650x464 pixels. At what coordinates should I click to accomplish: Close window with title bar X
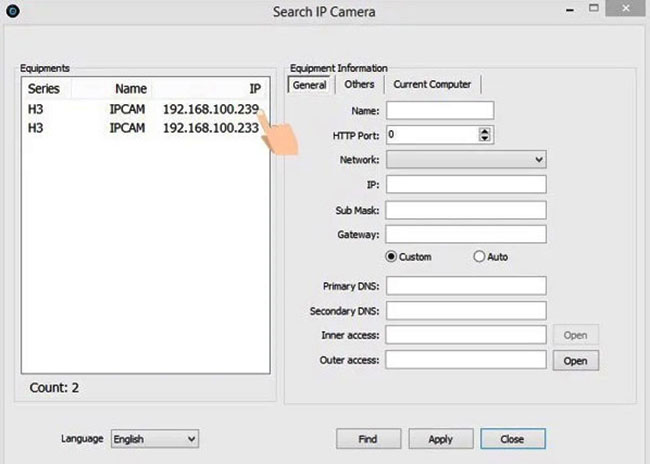[626, 8]
